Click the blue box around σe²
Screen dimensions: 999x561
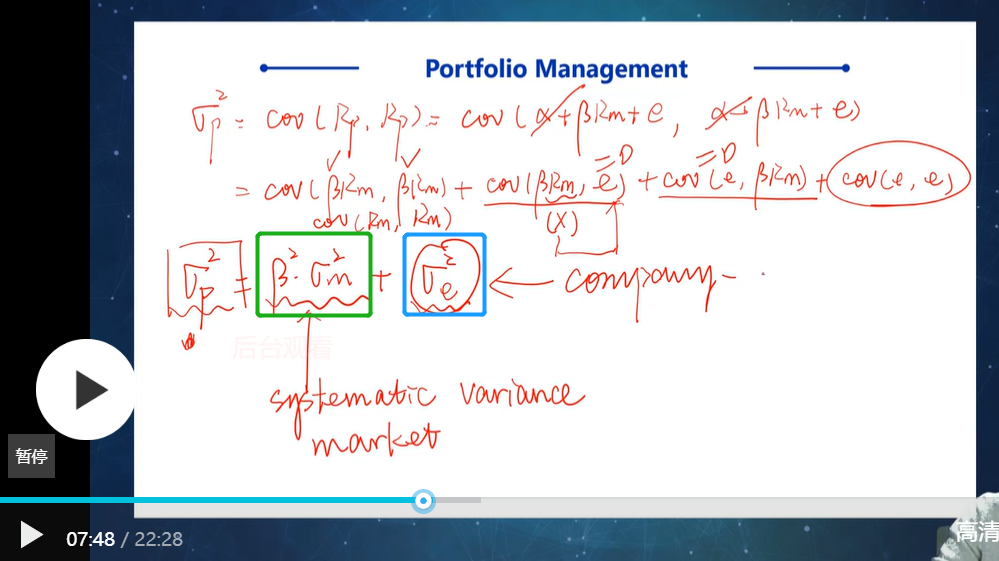[x=445, y=275]
